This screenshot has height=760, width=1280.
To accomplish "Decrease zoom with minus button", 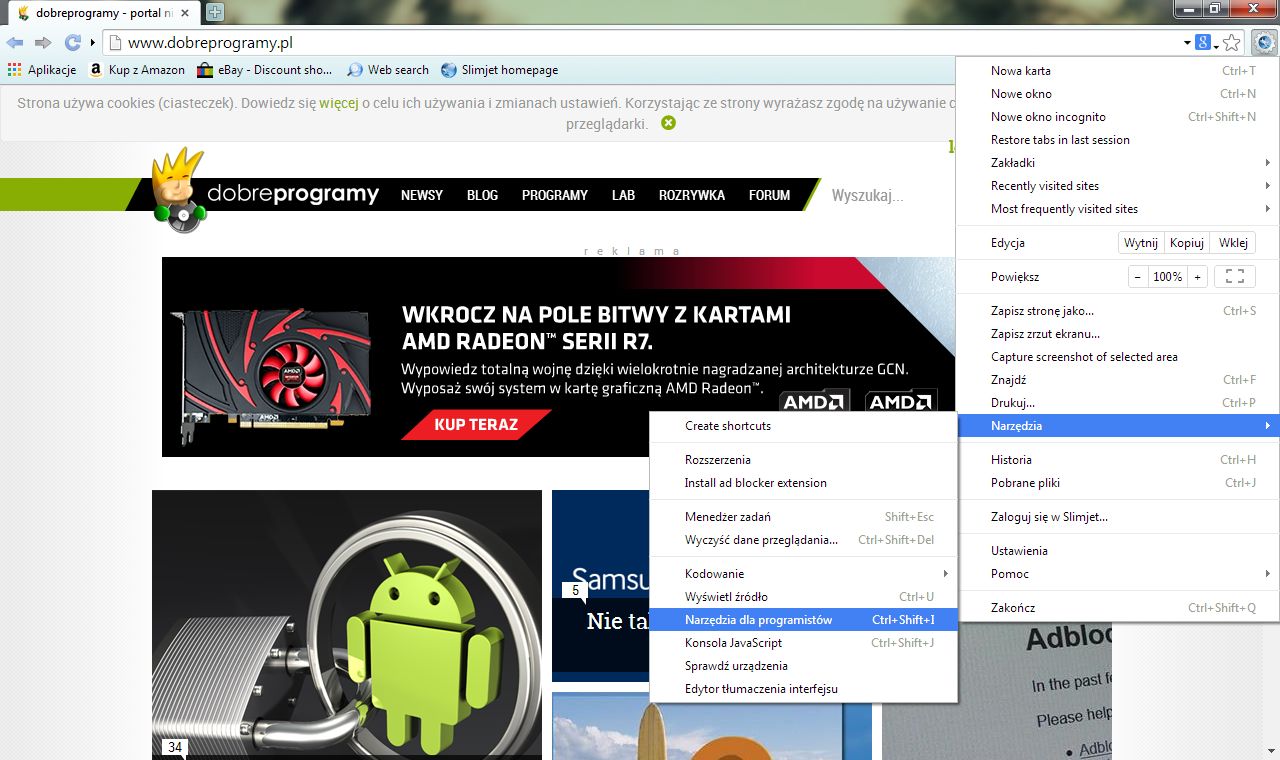I will [x=1137, y=277].
